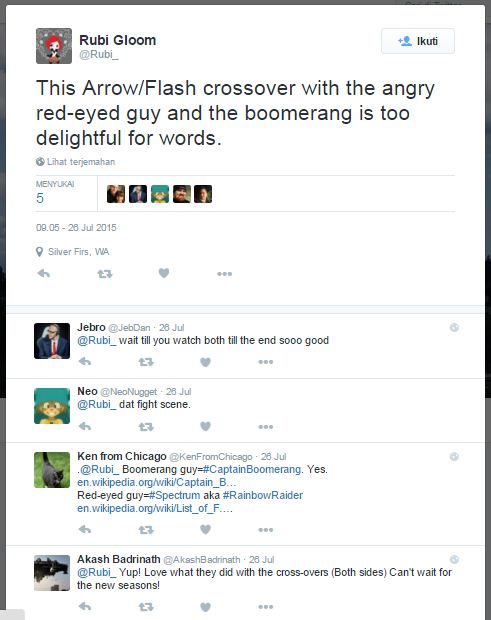The image size is (491, 620).
Task: Like Jebro's reply tweet
Action: tap(205, 362)
